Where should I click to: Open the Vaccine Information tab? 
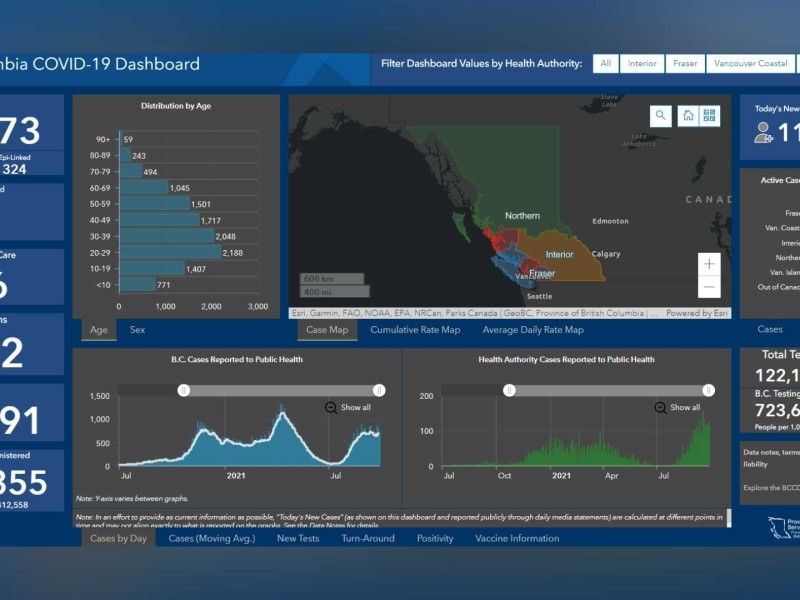point(517,538)
